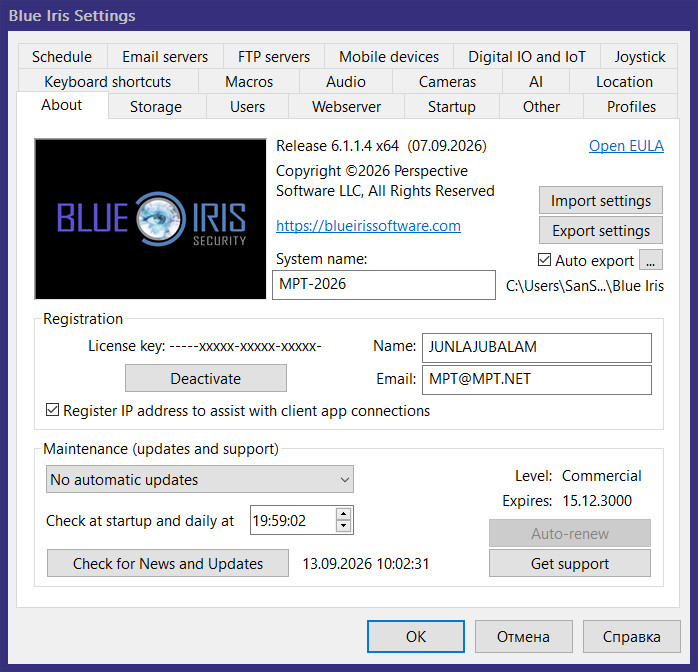Click last check timestamp 13.09.2026 10:02:31
Screen dimensions: 698x672
pyautogui.click(x=366, y=563)
